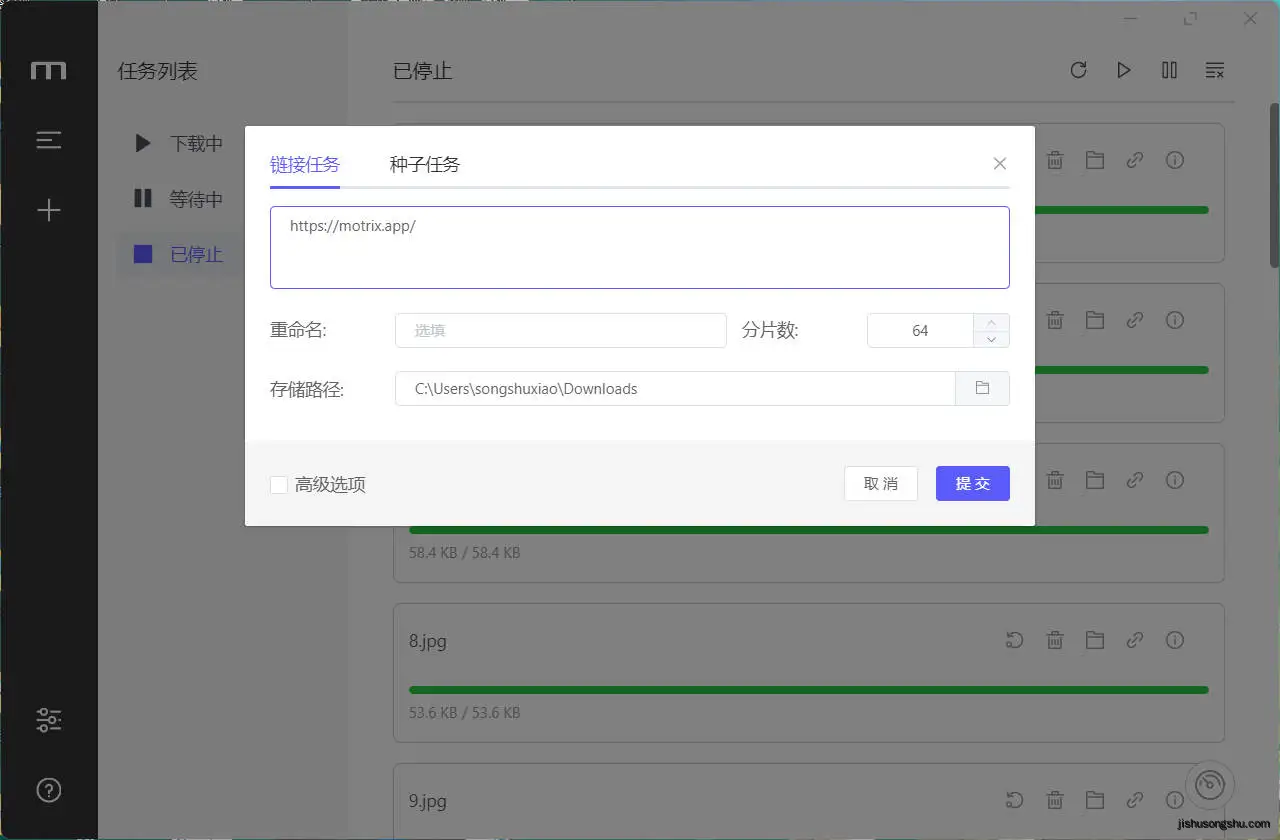Image resolution: width=1280 pixels, height=840 pixels.
Task: Copy link of the 58.4 KB task
Action: (1135, 480)
